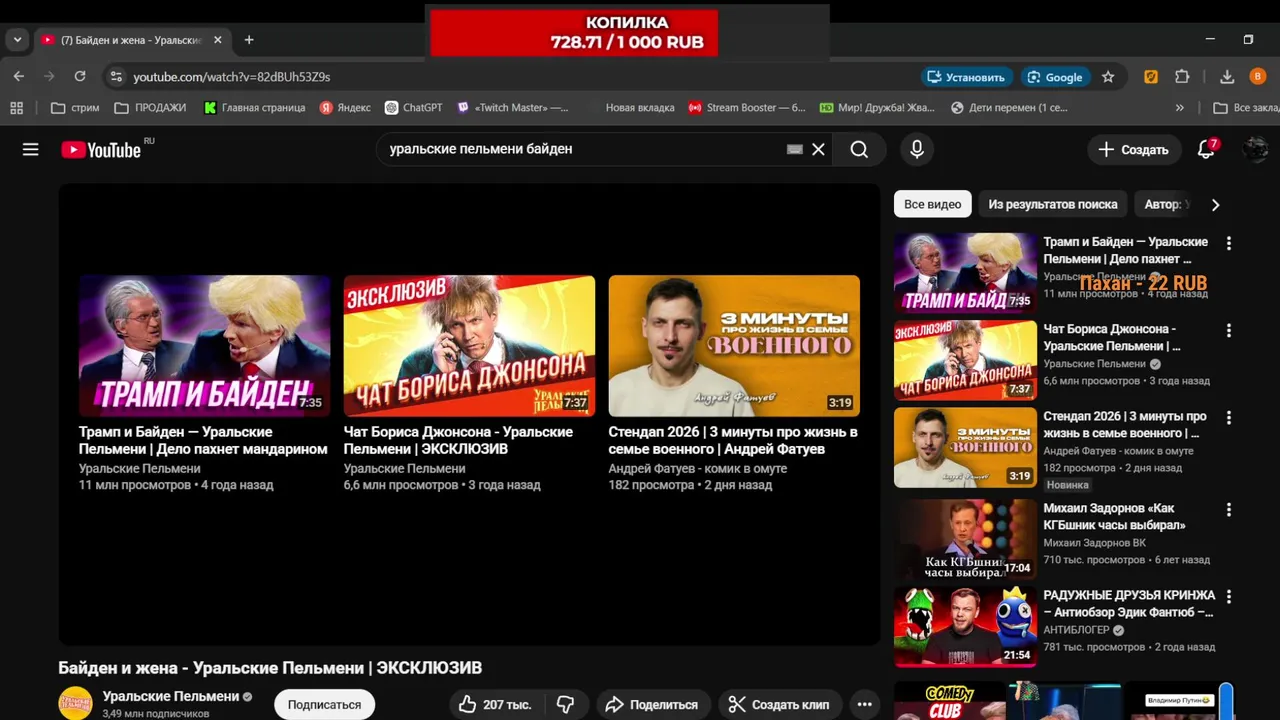
Task: Open sidebar Михаил Задорнов video thumbnail
Action: (966, 539)
